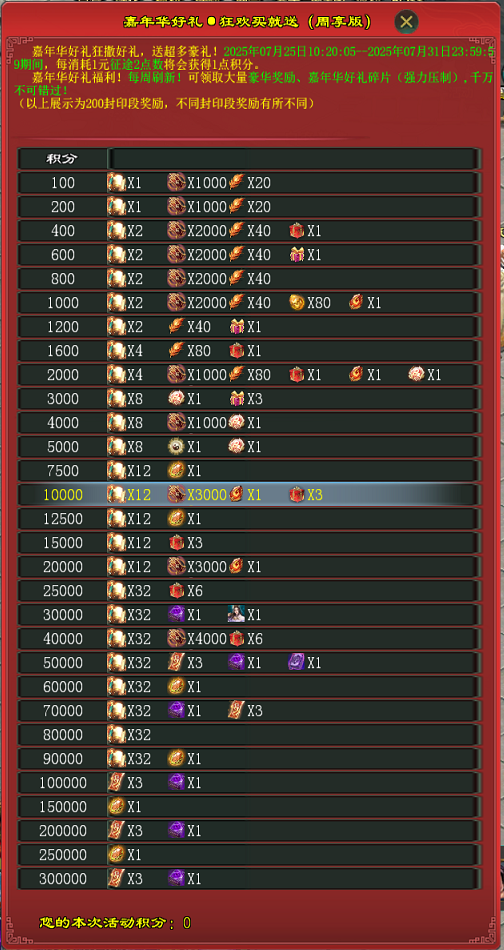This screenshot has height=950, width=504.
Task: Click the activity points value at bottom
Action: click(187, 923)
